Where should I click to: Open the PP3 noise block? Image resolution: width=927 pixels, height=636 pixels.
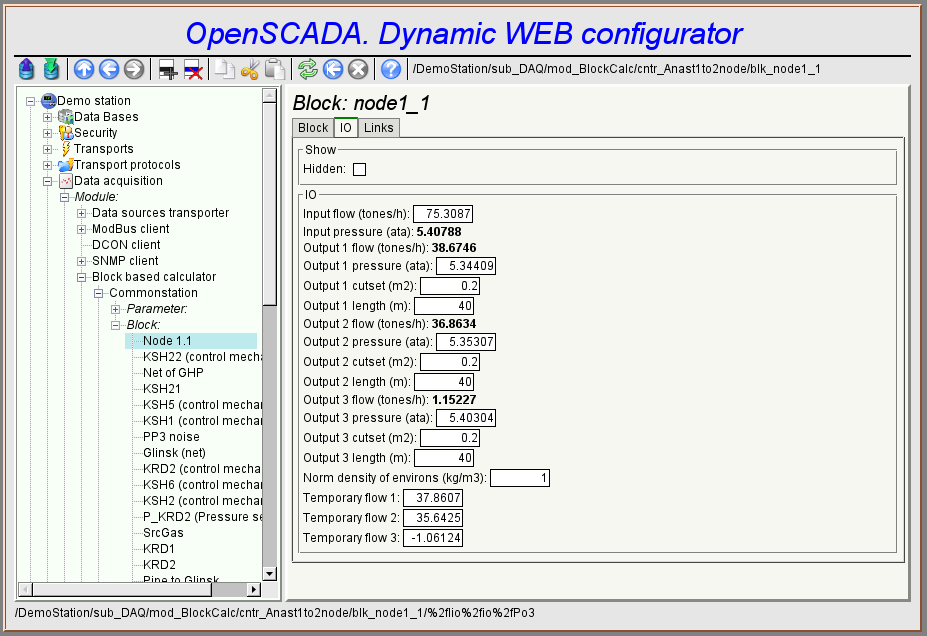(171, 437)
